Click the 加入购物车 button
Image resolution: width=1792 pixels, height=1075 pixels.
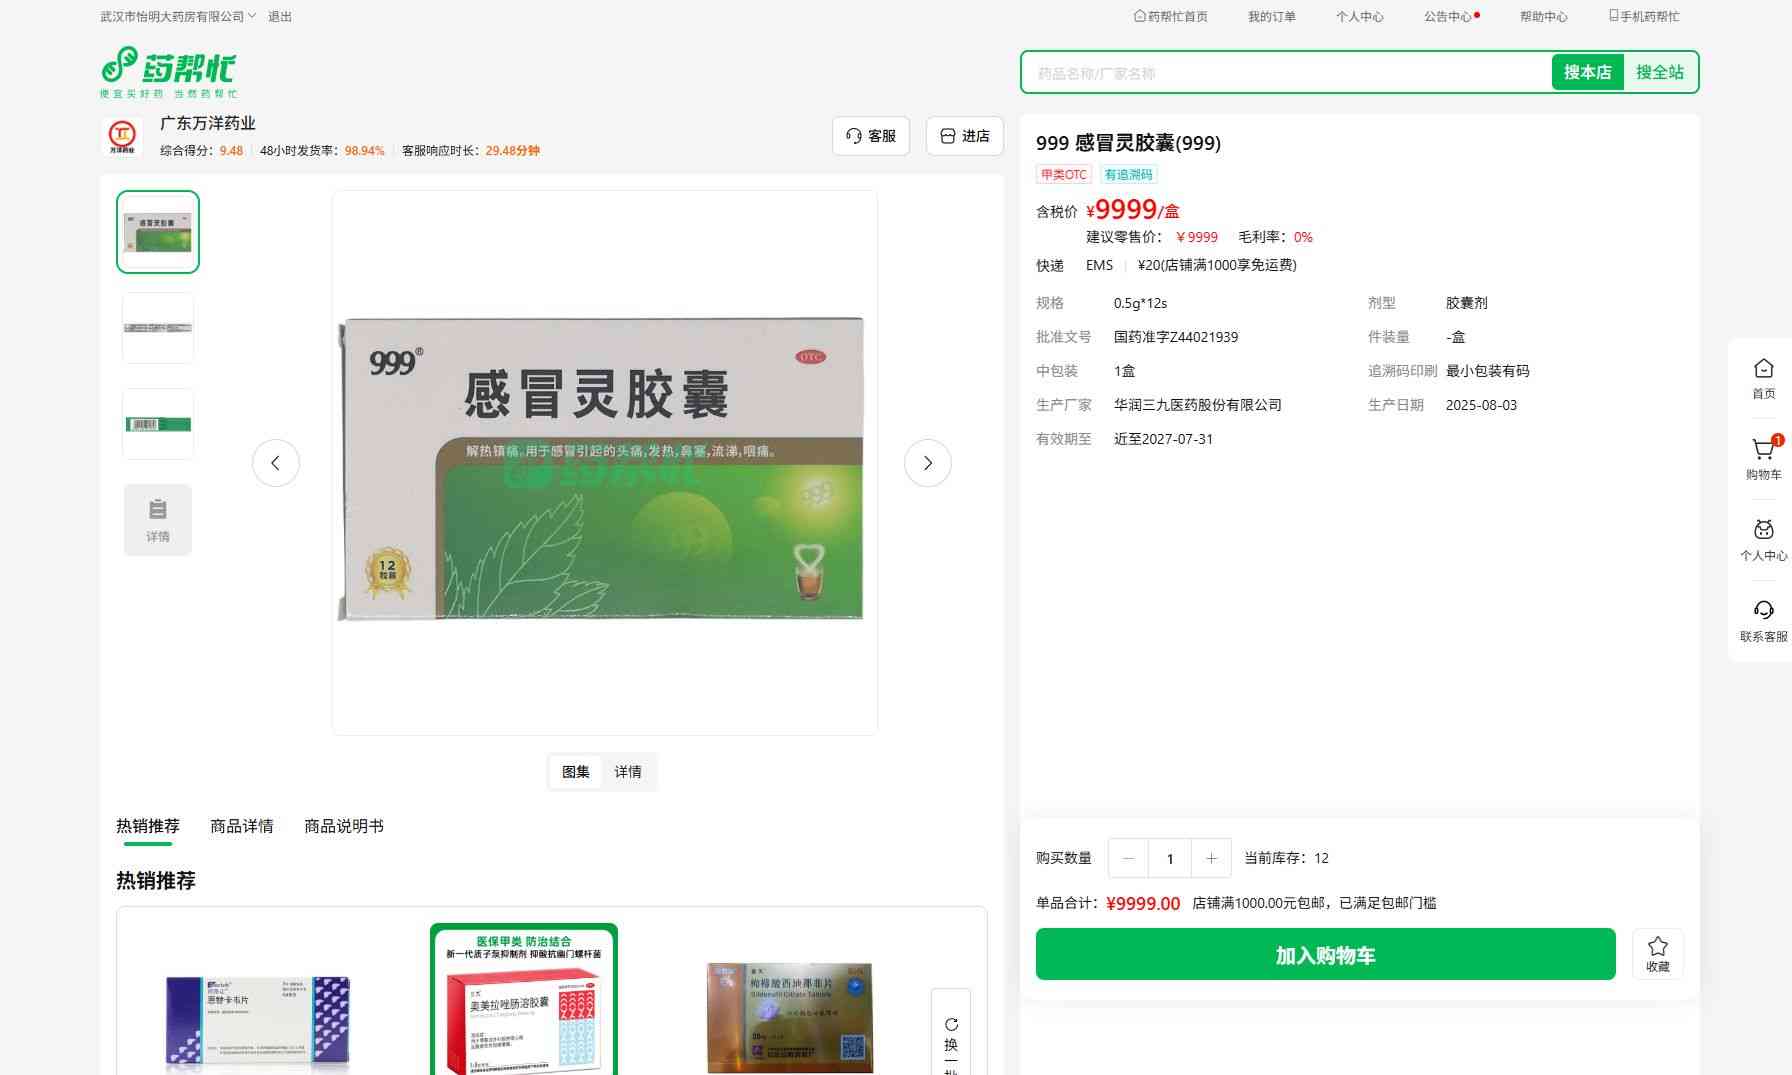[1325, 955]
